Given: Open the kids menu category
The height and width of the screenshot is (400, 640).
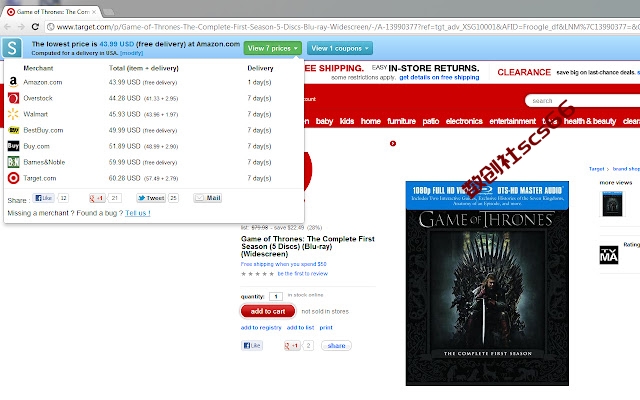Looking at the screenshot, I should [x=347, y=121].
